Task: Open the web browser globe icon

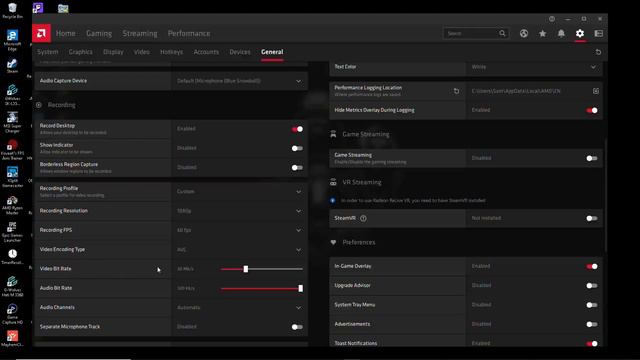Action: pyautogui.click(x=524, y=33)
